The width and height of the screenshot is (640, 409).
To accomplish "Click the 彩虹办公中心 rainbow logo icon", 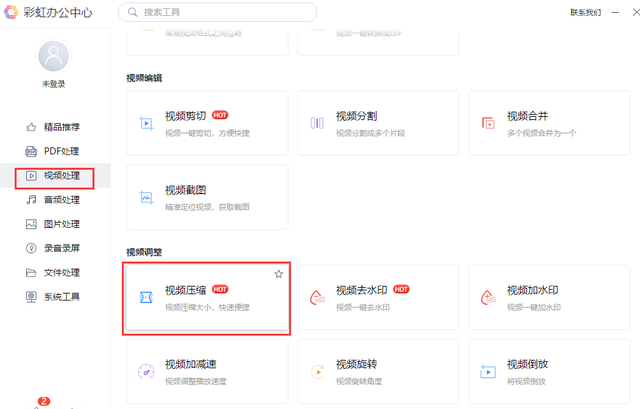I will (x=11, y=12).
